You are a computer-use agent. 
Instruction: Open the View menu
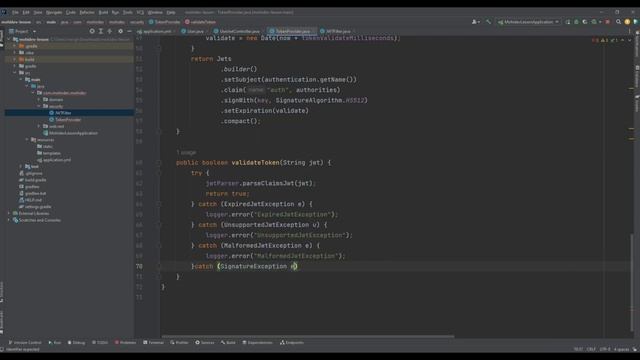[38, 12]
